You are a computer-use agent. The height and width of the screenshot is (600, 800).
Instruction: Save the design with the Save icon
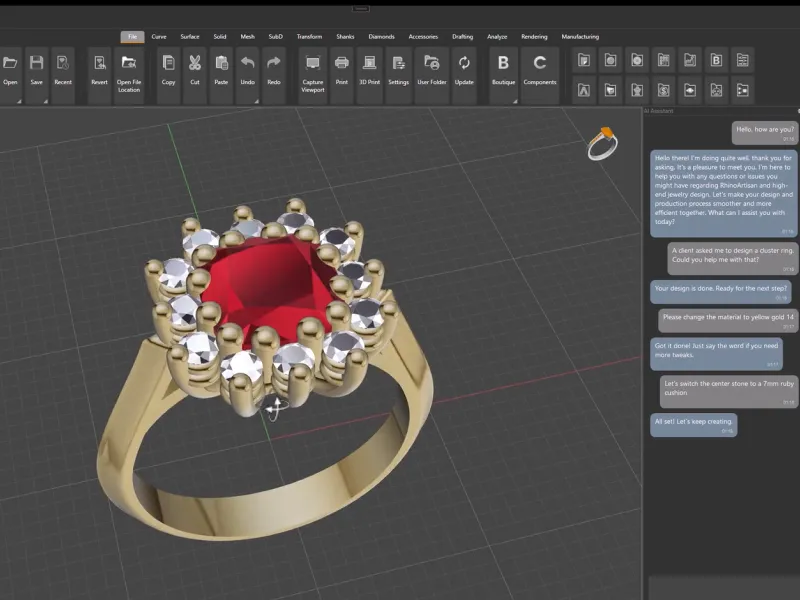tap(37, 63)
